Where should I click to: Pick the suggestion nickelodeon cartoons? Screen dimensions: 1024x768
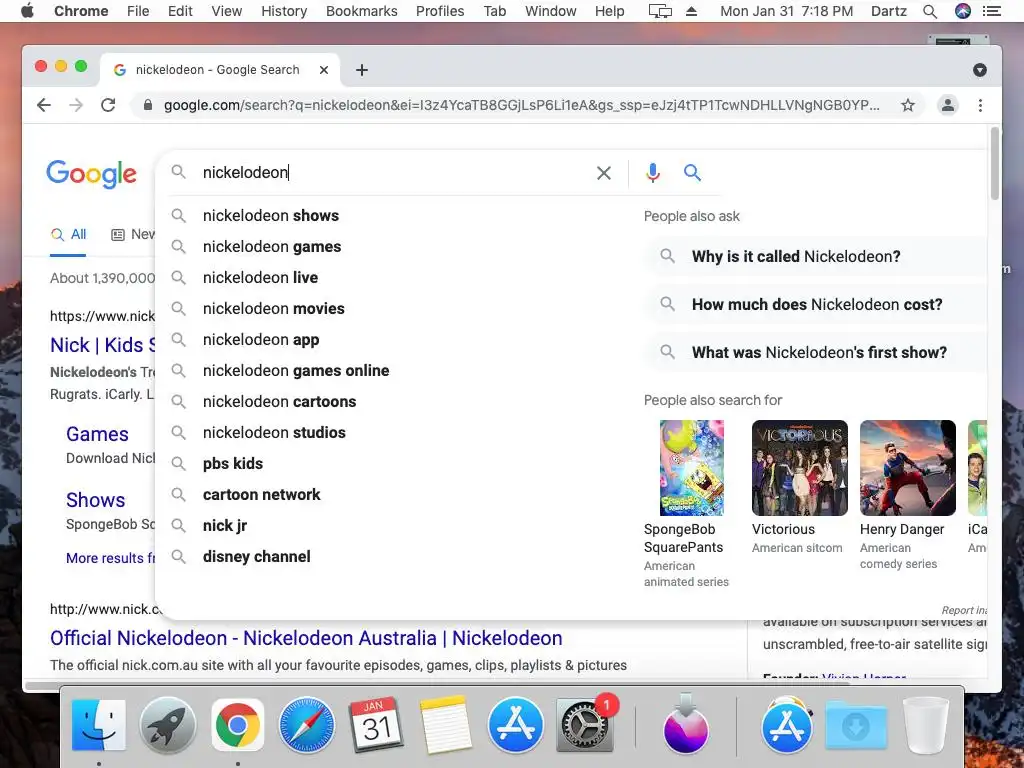[280, 402]
